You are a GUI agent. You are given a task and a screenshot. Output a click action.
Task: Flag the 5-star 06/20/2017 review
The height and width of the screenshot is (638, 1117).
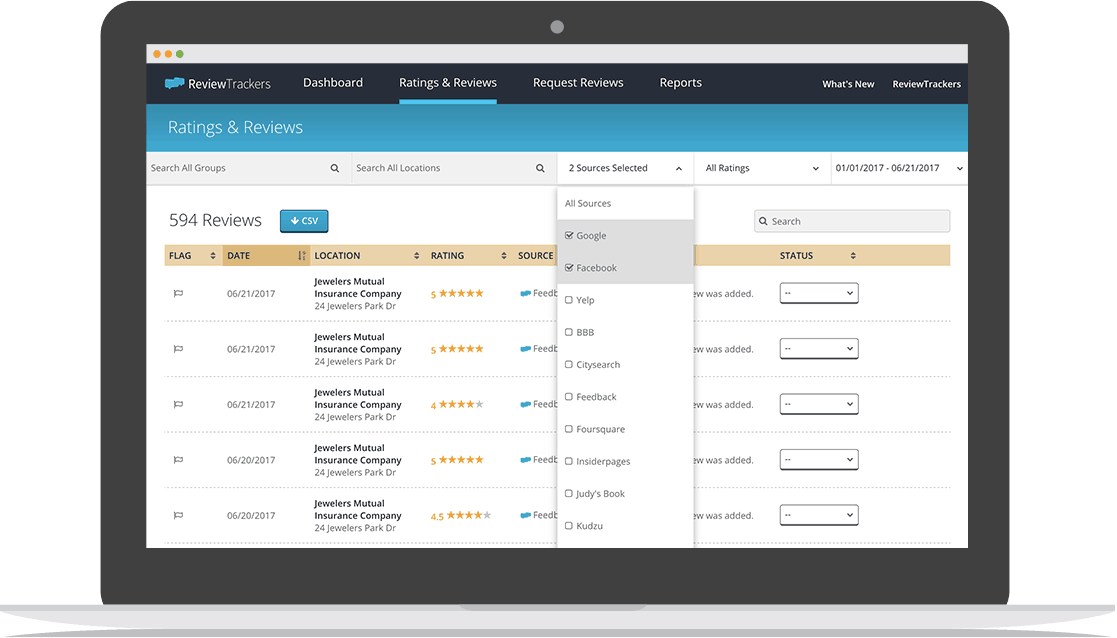178,460
